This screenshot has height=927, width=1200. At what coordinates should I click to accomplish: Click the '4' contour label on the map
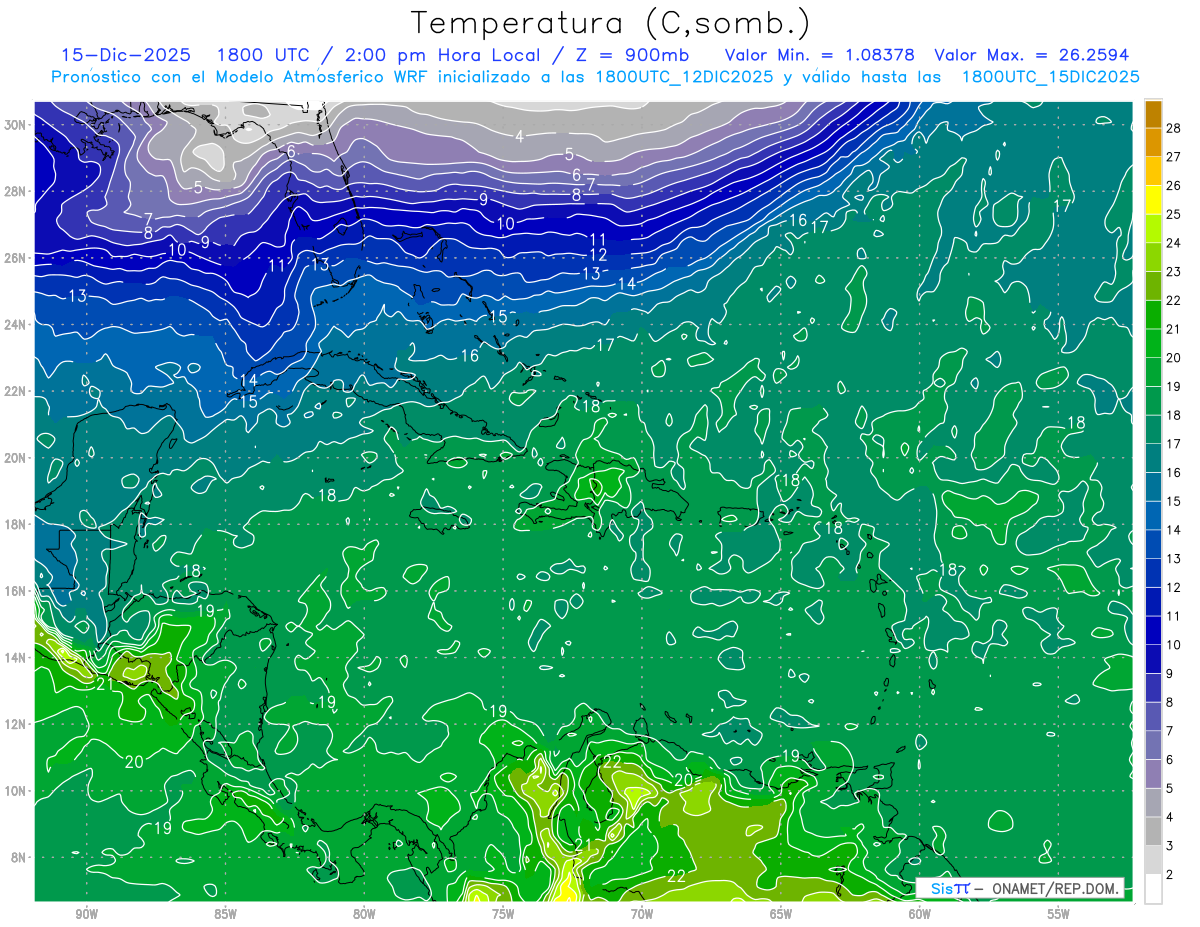pos(519,136)
